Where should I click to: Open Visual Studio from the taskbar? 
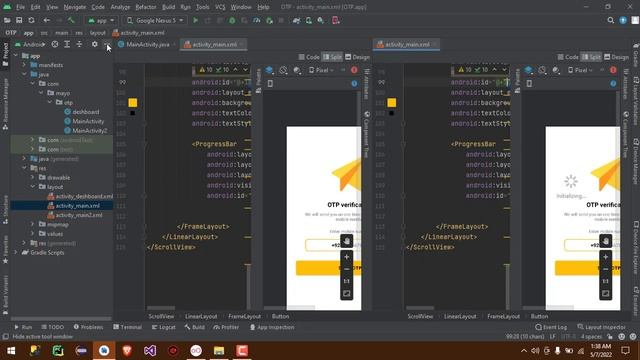coord(150,351)
